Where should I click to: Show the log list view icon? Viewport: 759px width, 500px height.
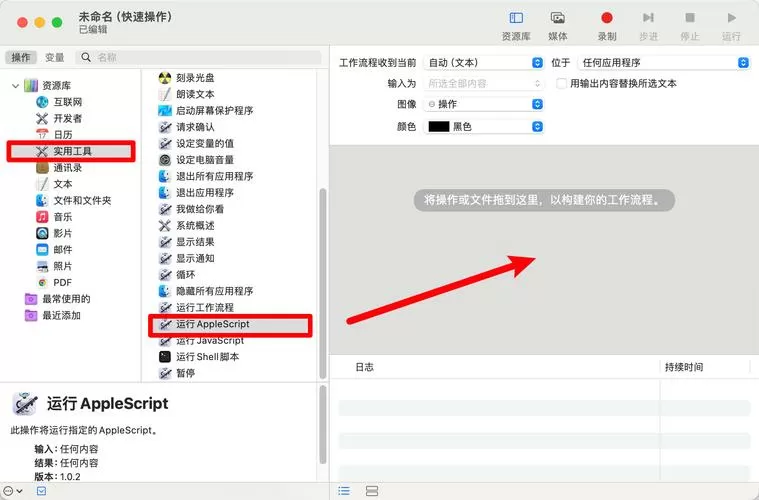[x=344, y=491]
